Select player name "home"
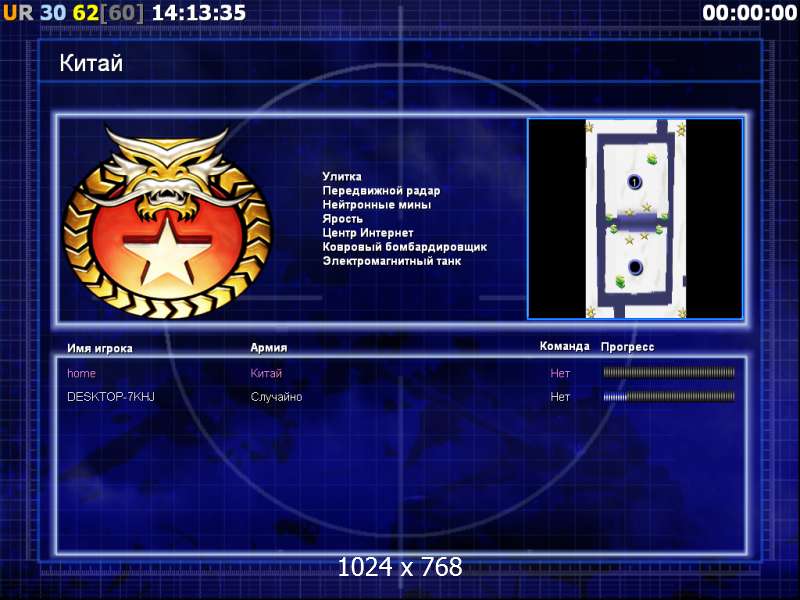This screenshot has width=800, height=600. (x=81, y=373)
